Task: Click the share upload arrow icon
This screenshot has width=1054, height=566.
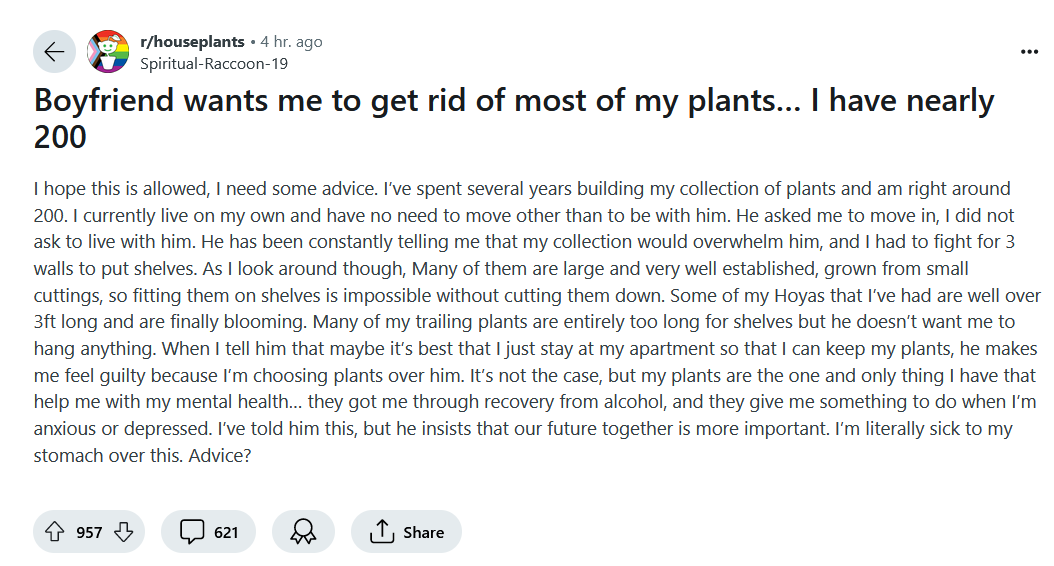Action: pos(382,532)
